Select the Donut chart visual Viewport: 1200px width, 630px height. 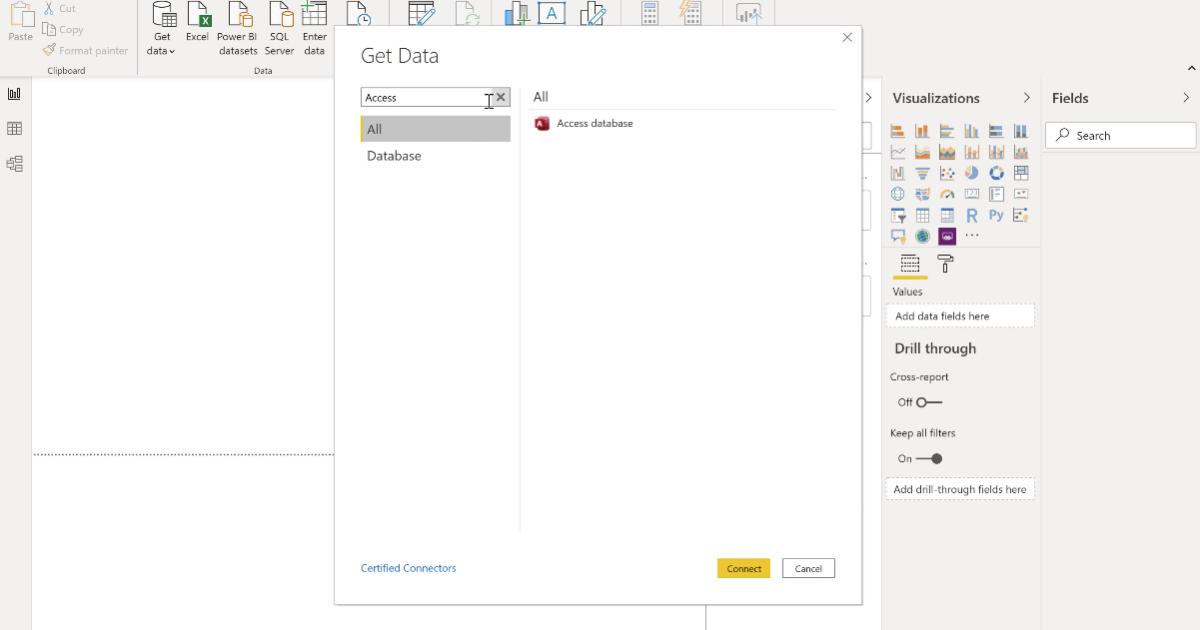pyautogui.click(x=996, y=173)
